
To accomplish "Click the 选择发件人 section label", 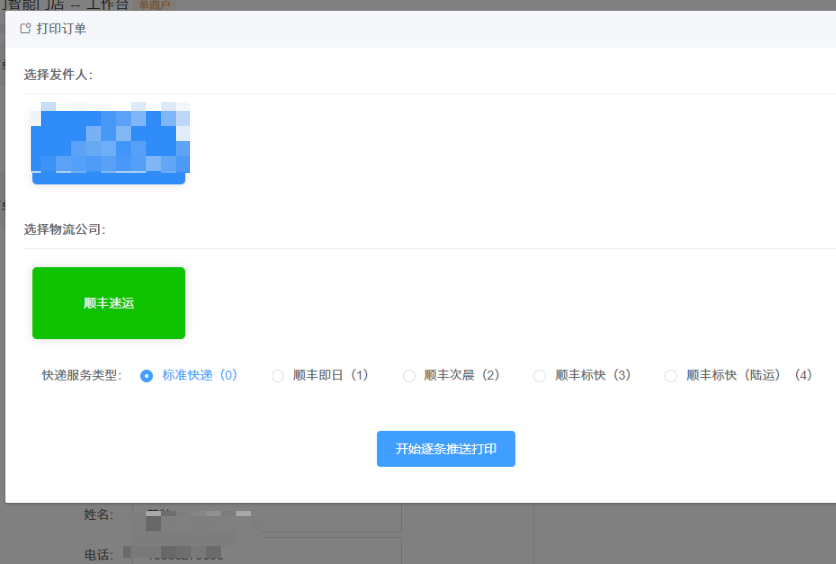I will (x=58, y=75).
